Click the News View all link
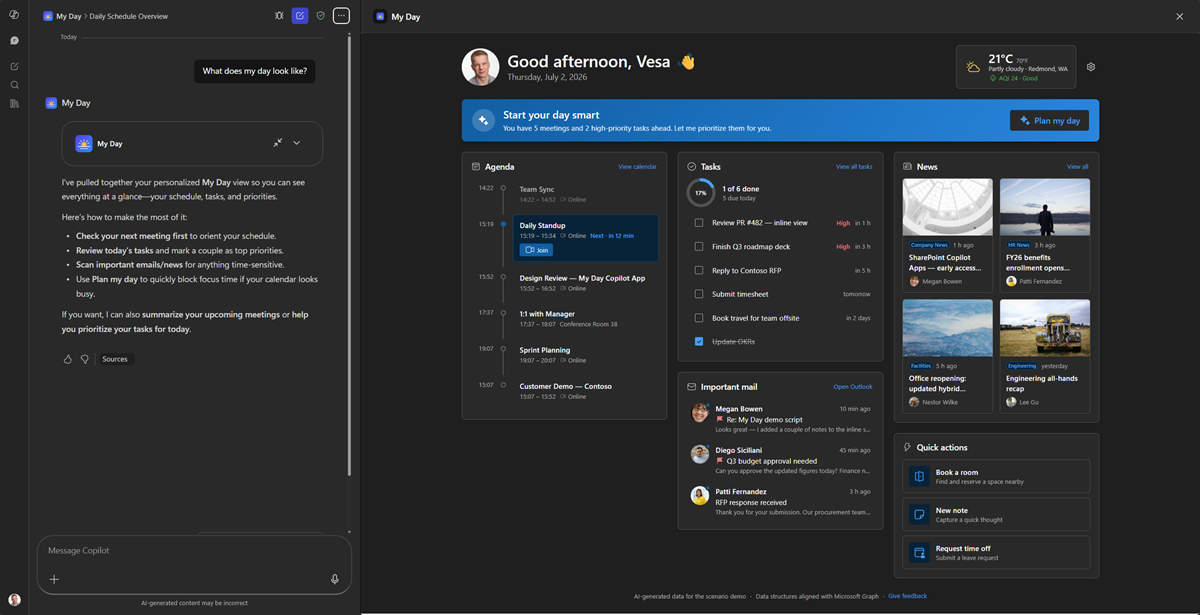Viewport: 1200px width, 615px height. pyautogui.click(x=1077, y=167)
